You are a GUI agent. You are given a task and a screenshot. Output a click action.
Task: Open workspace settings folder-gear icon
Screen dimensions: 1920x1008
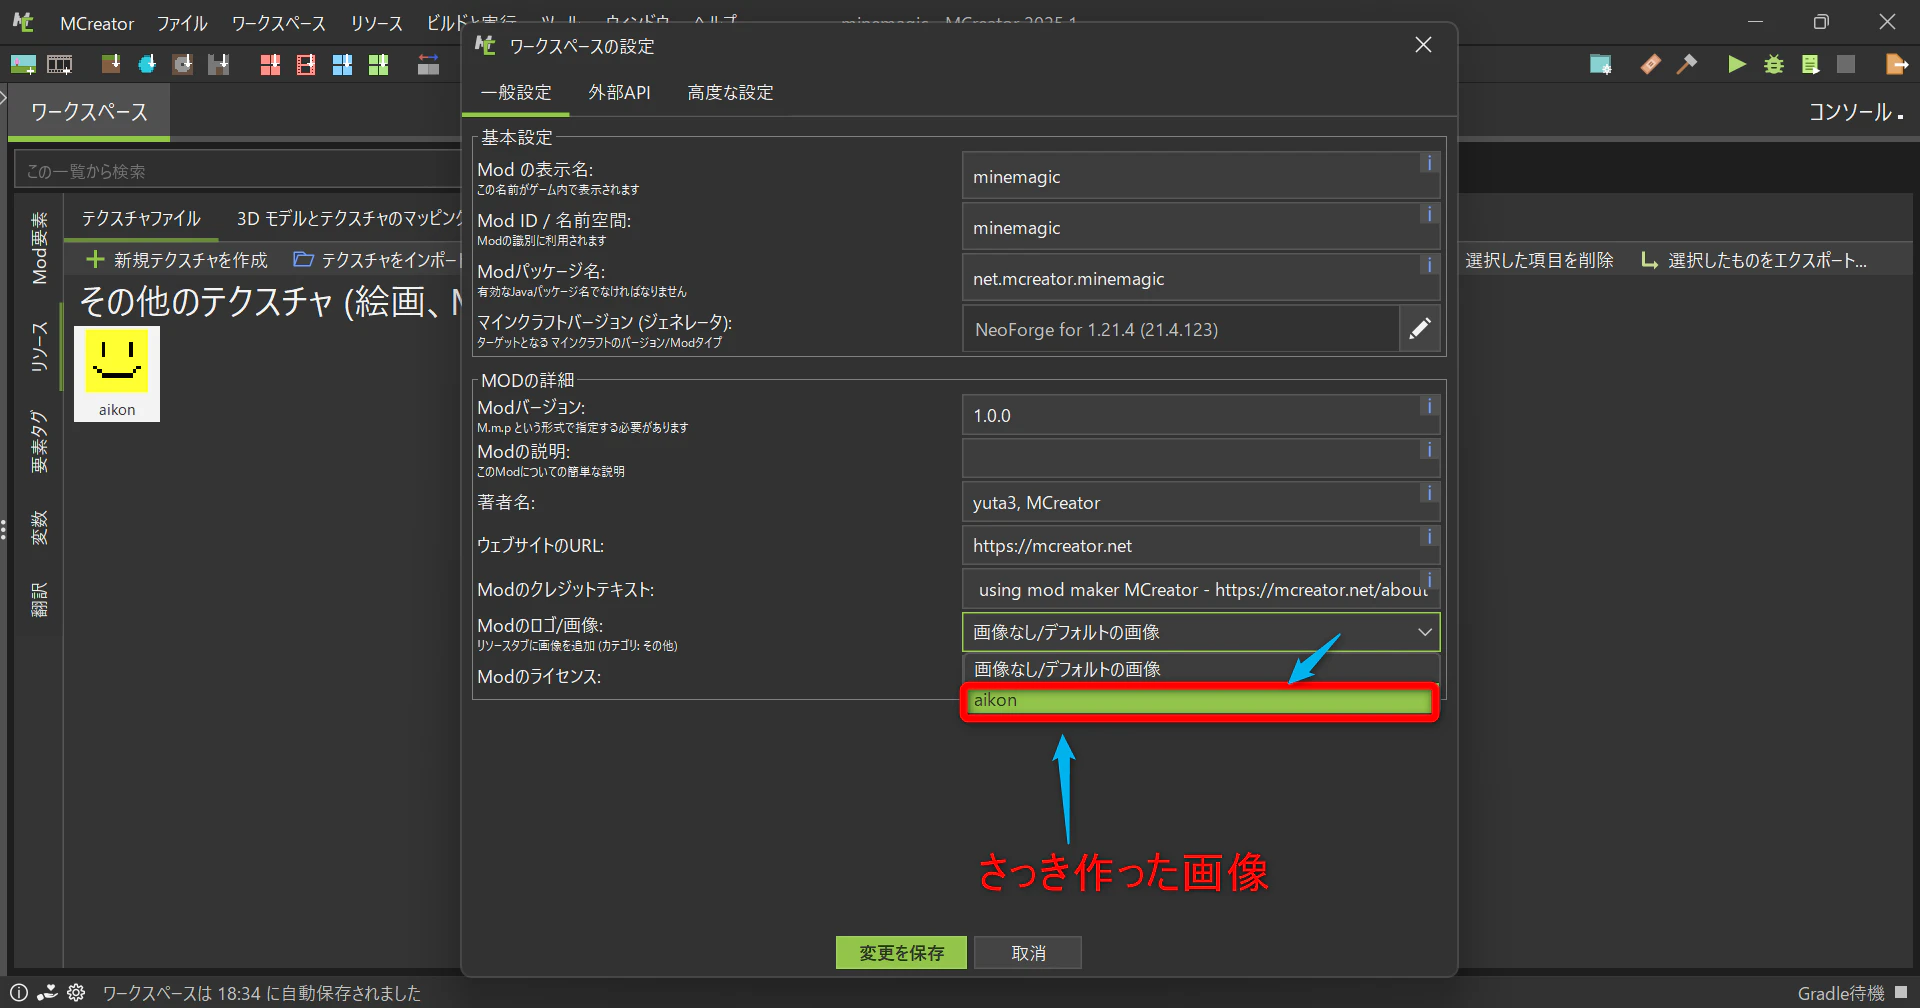[1601, 65]
